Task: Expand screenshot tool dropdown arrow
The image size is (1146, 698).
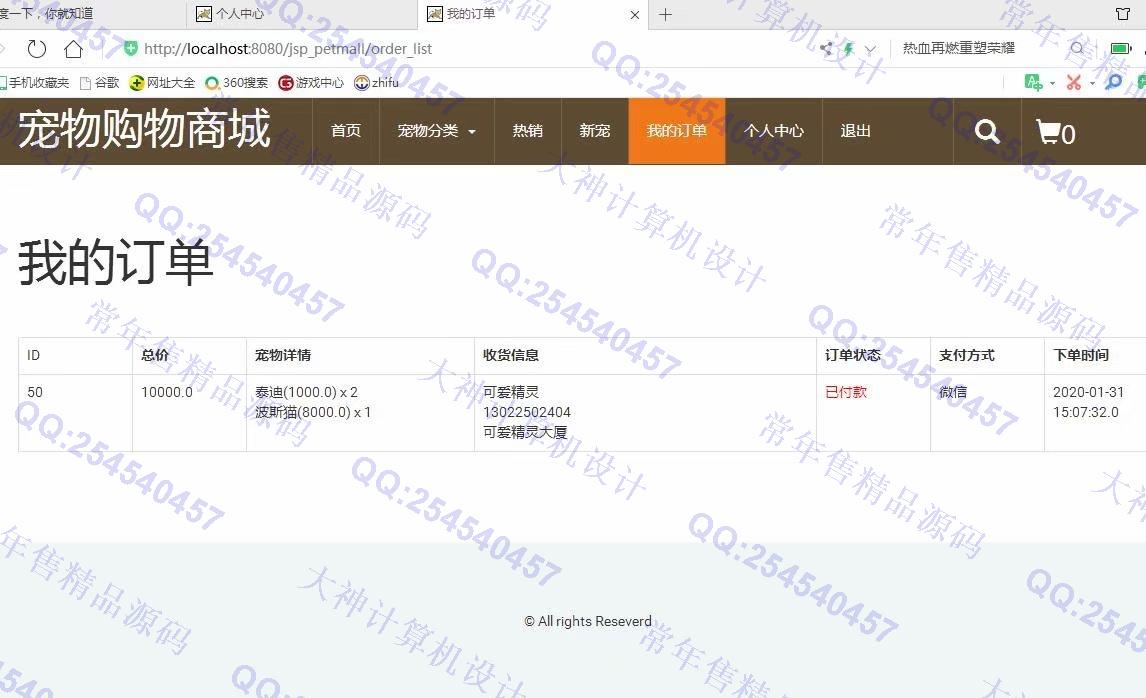Action: coord(1092,83)
